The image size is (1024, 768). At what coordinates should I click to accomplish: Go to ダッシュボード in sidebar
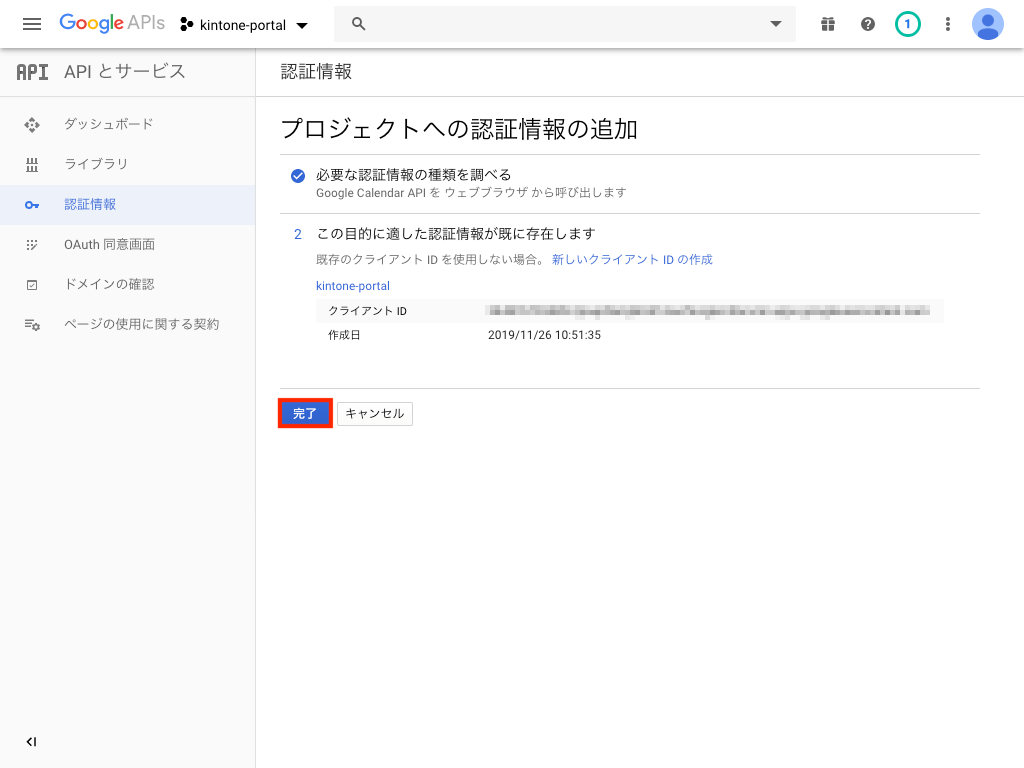tap(108, 124)
